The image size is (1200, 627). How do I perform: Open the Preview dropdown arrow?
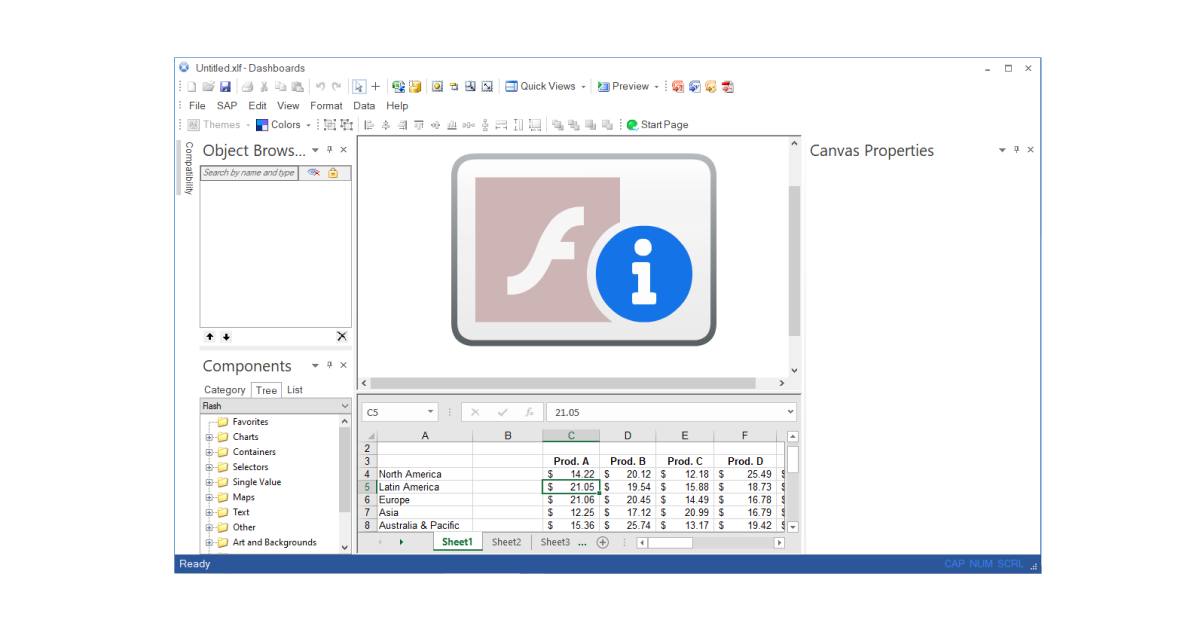(x=656, y=87)
